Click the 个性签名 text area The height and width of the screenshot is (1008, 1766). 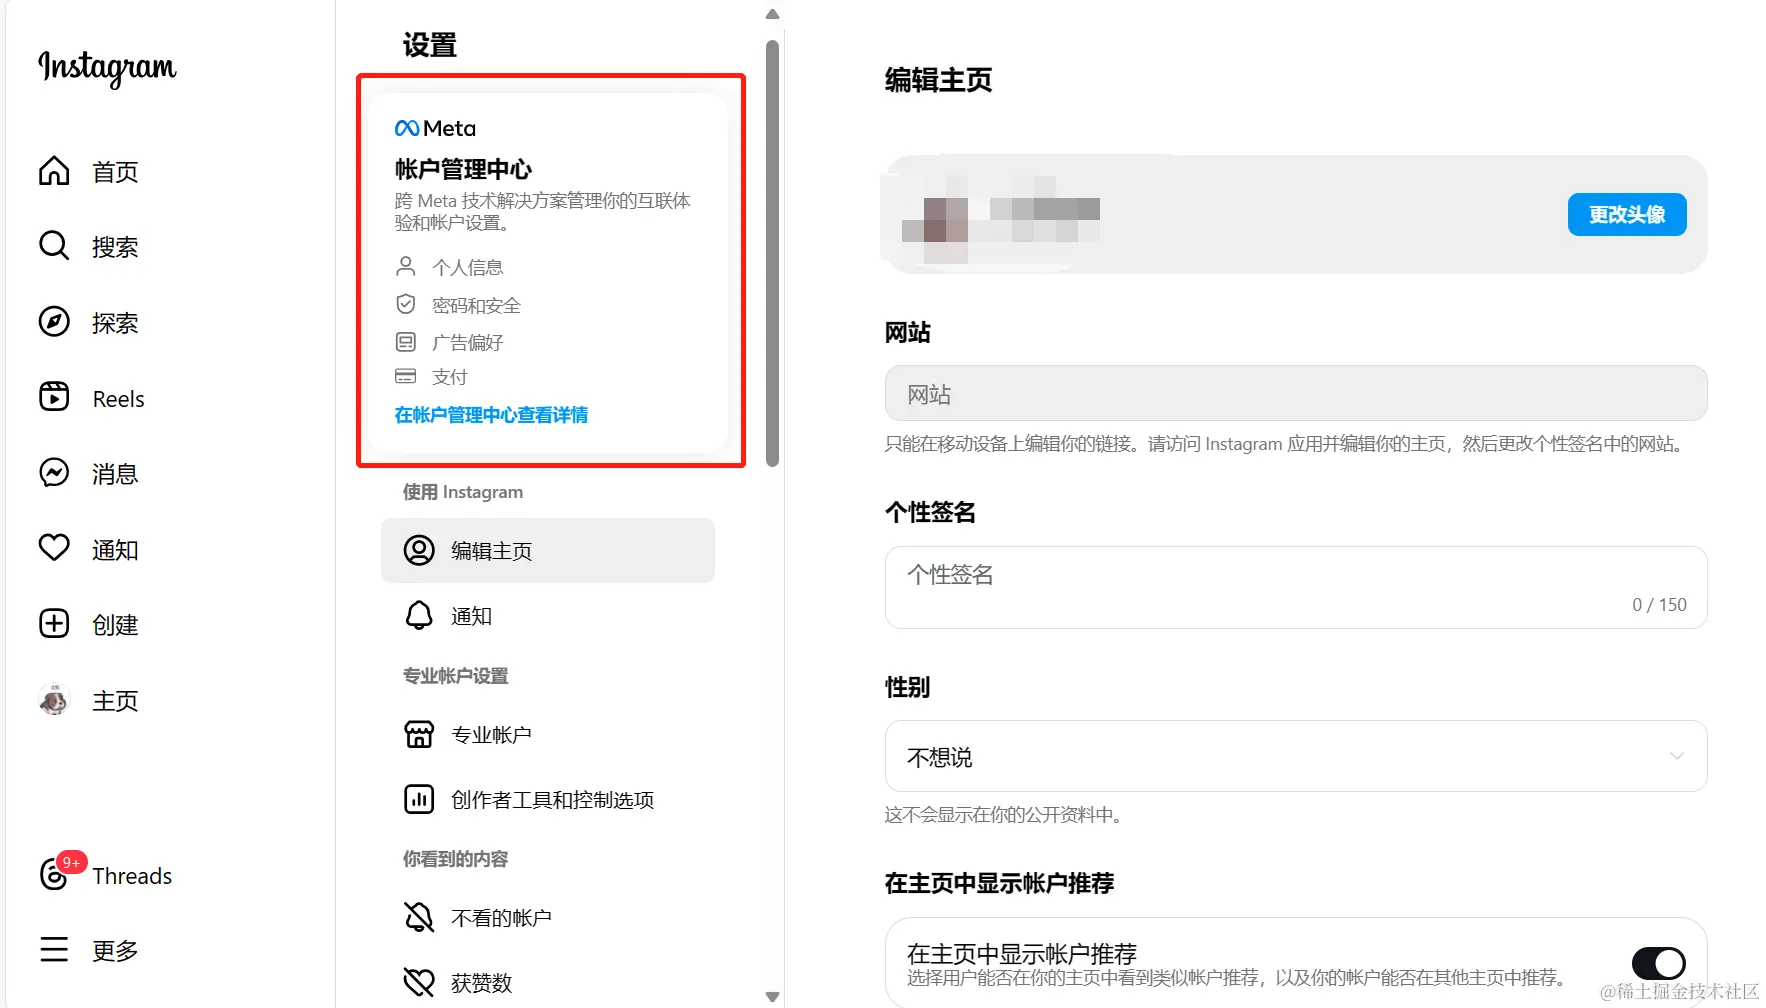1296,587
